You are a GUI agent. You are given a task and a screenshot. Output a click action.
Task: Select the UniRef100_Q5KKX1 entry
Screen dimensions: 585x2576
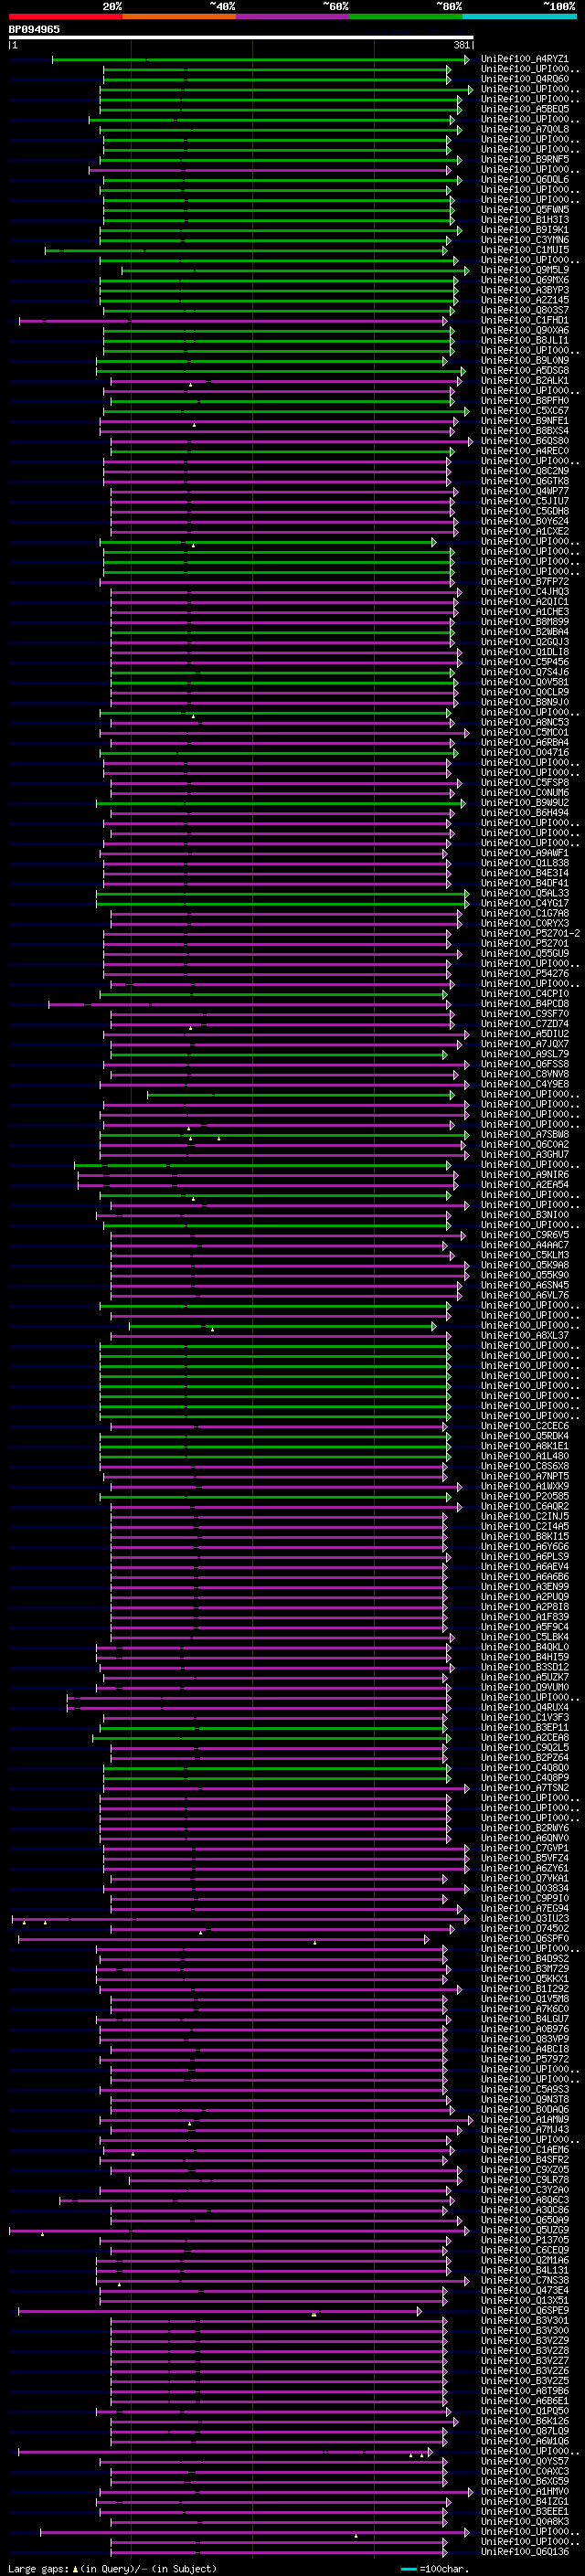[x=525, y=1978]
